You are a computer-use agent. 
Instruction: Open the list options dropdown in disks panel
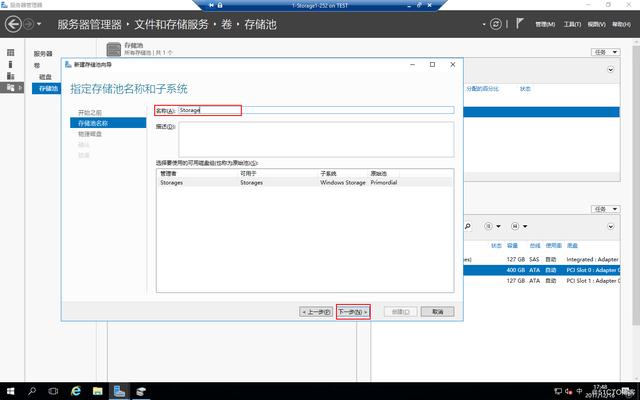[x=492, y=226]
